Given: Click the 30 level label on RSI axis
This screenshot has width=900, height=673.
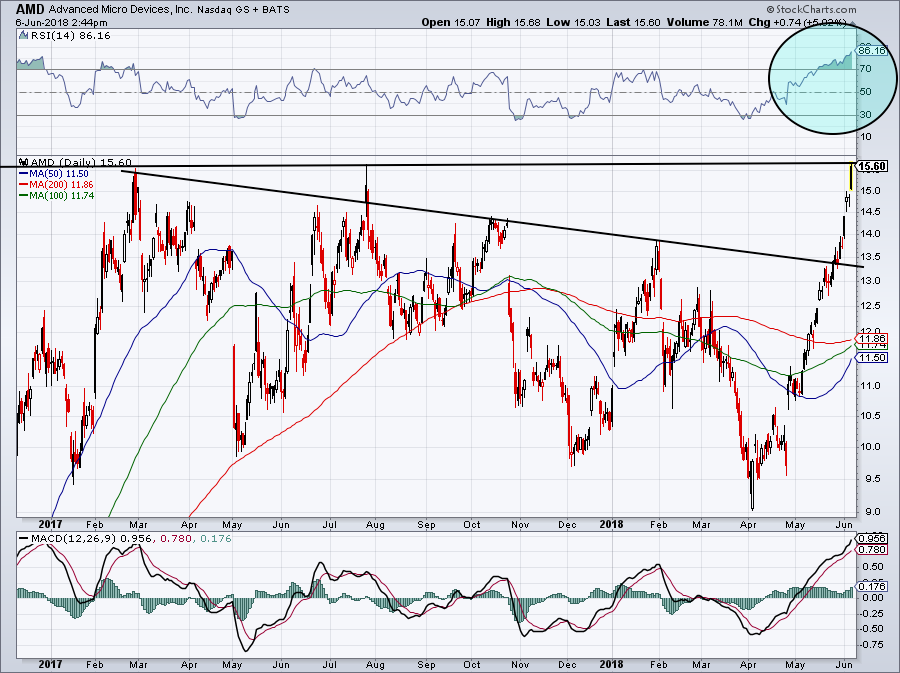Looking at the screenshot, I should pos(866,115).
